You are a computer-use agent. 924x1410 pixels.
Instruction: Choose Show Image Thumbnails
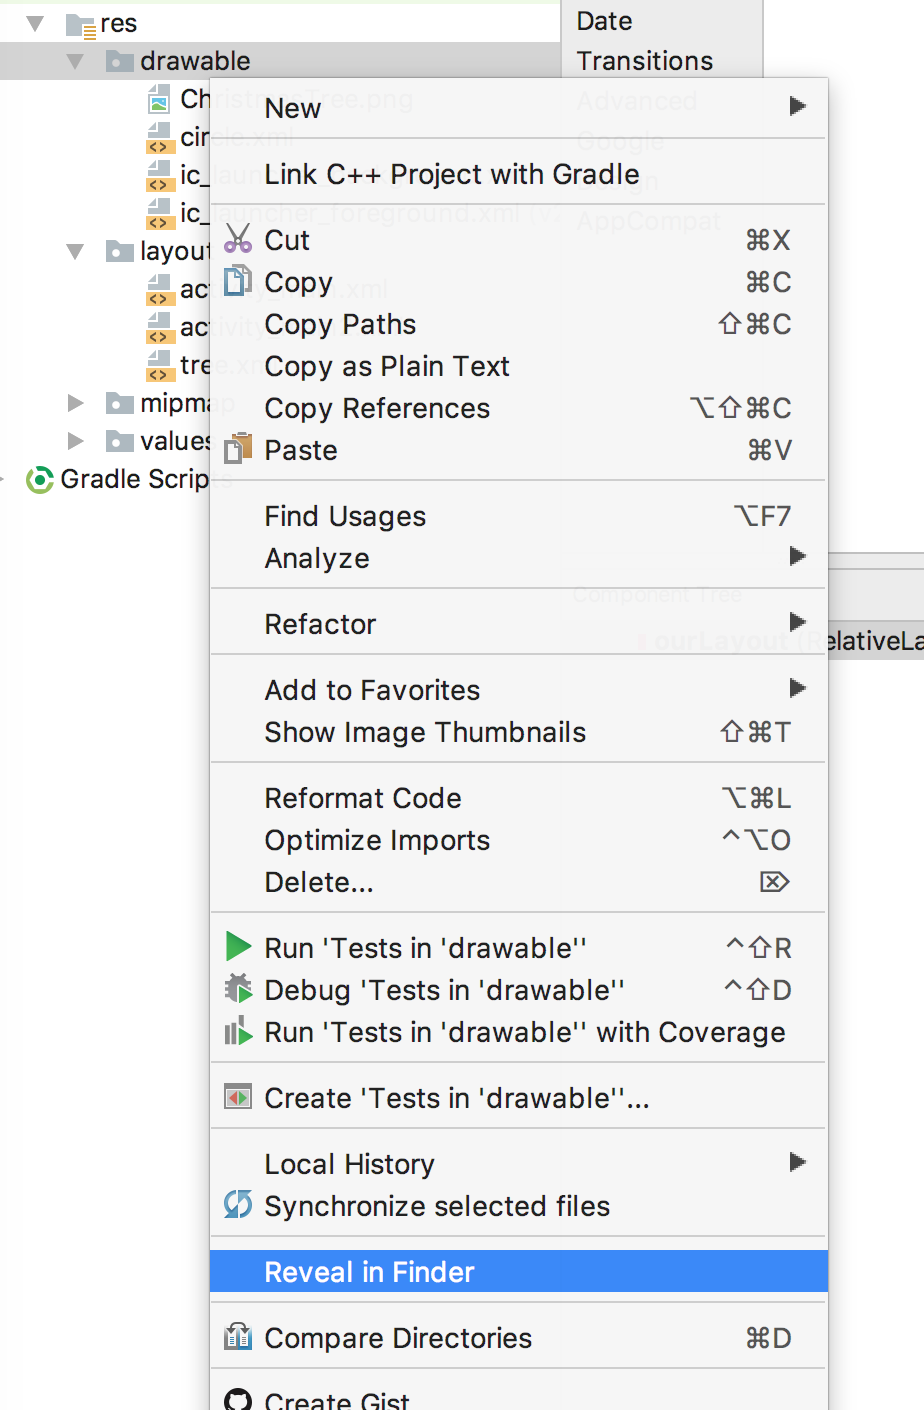(519, 732)
